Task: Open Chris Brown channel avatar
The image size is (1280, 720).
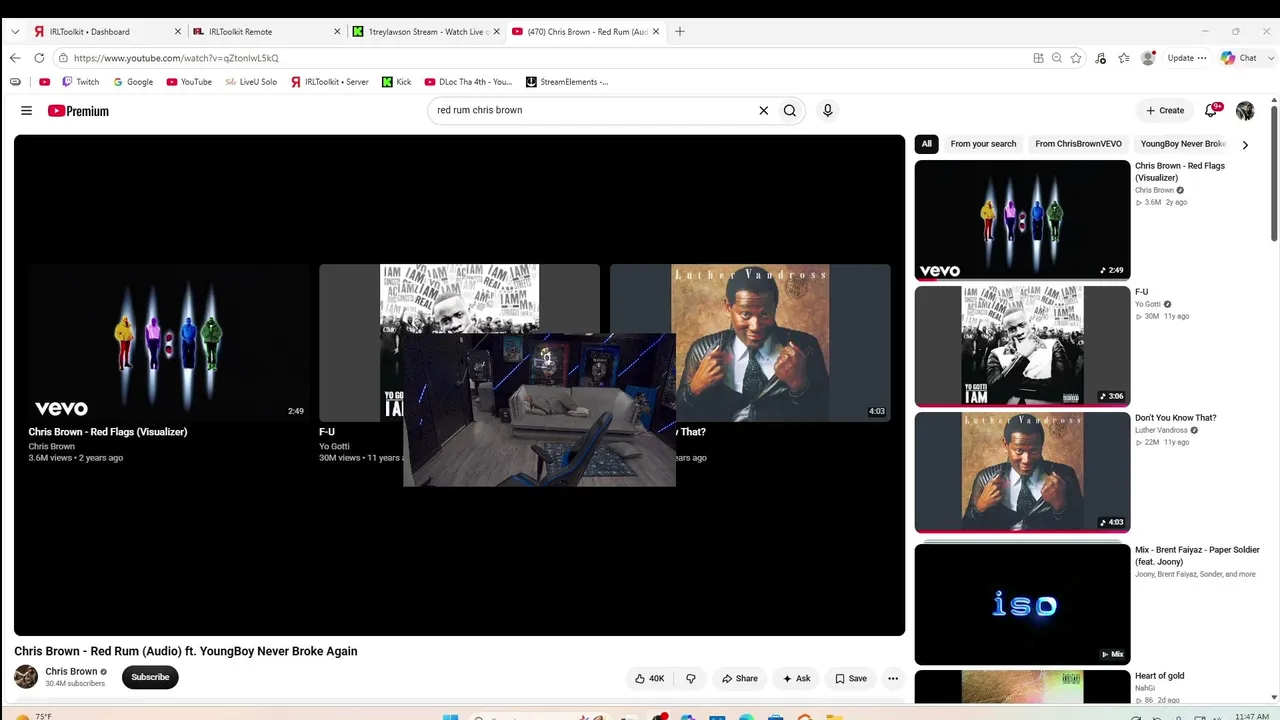Action: click(x=26, y=677)
